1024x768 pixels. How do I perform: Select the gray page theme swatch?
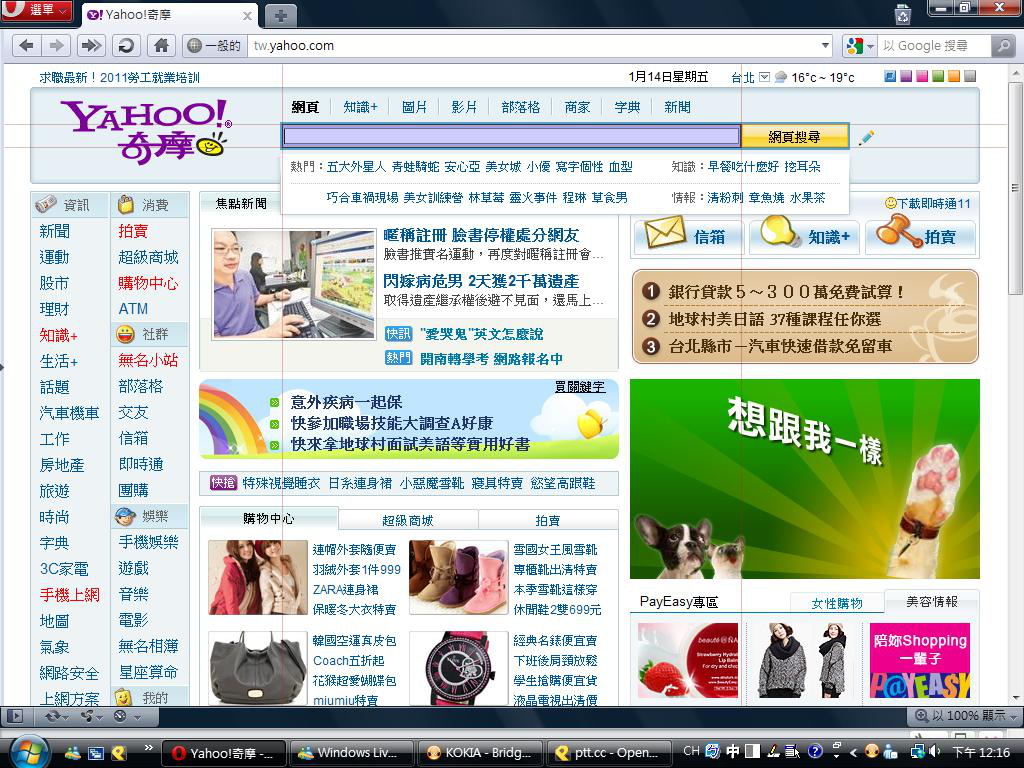coord(970,76)
